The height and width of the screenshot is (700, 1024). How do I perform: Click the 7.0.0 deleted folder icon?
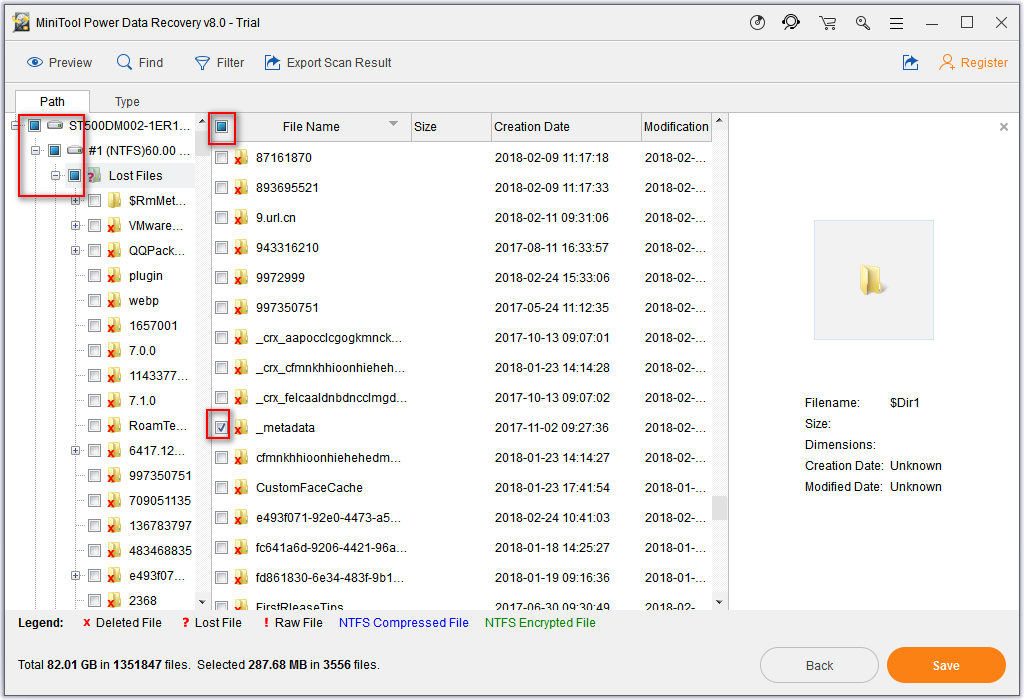coord(114,351)
